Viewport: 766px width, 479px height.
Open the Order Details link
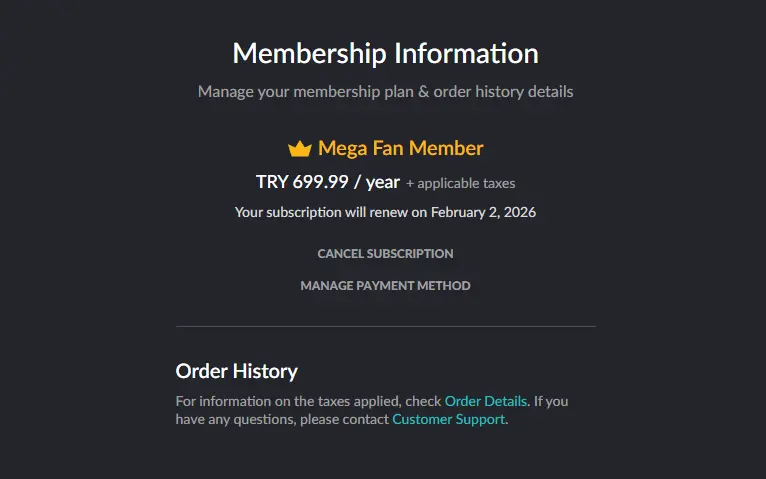click(486, 401)
